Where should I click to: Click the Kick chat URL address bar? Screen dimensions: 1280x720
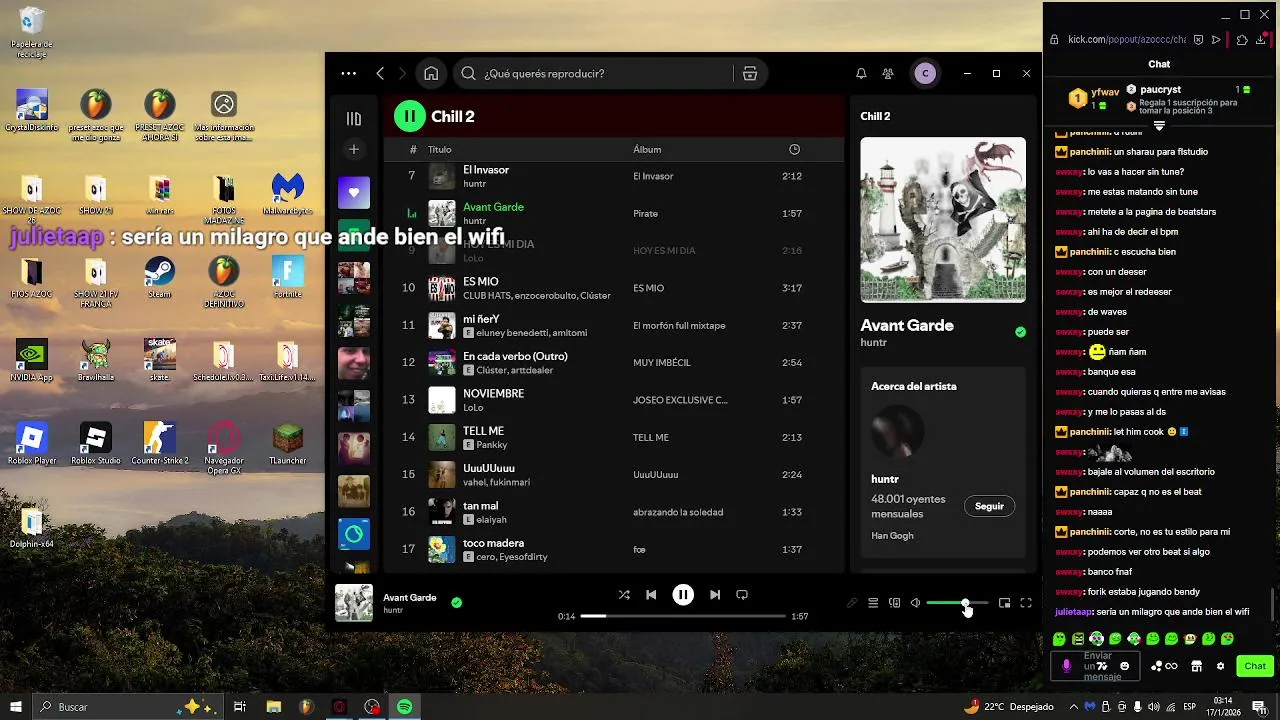[1127, 40]
